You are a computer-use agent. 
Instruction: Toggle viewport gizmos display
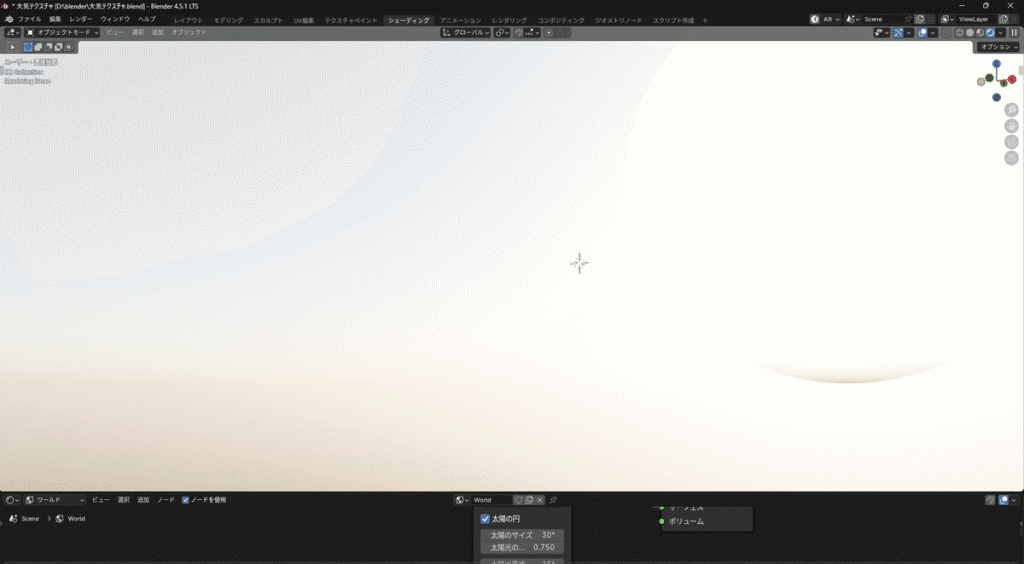(x=899, y=33)
